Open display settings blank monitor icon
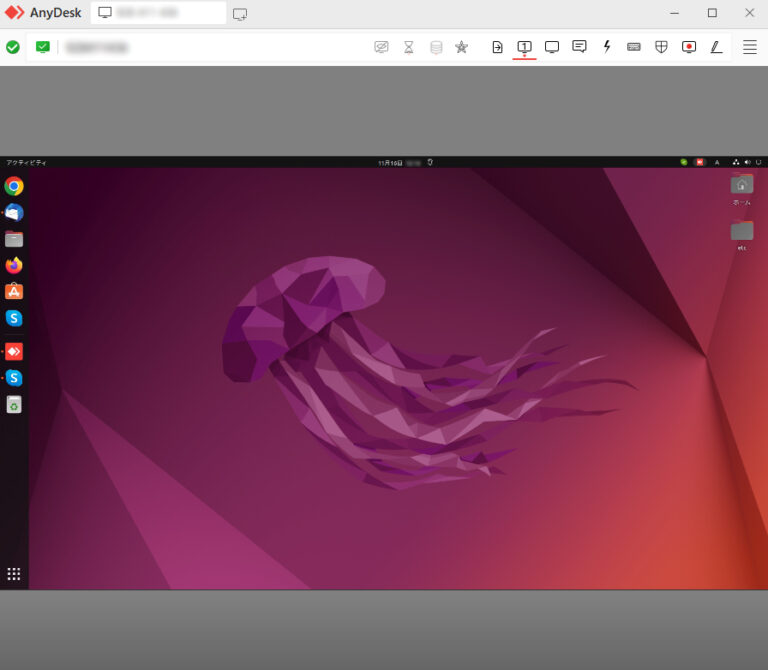The height and width of the screenshot is (670, 768). point(552,47)
